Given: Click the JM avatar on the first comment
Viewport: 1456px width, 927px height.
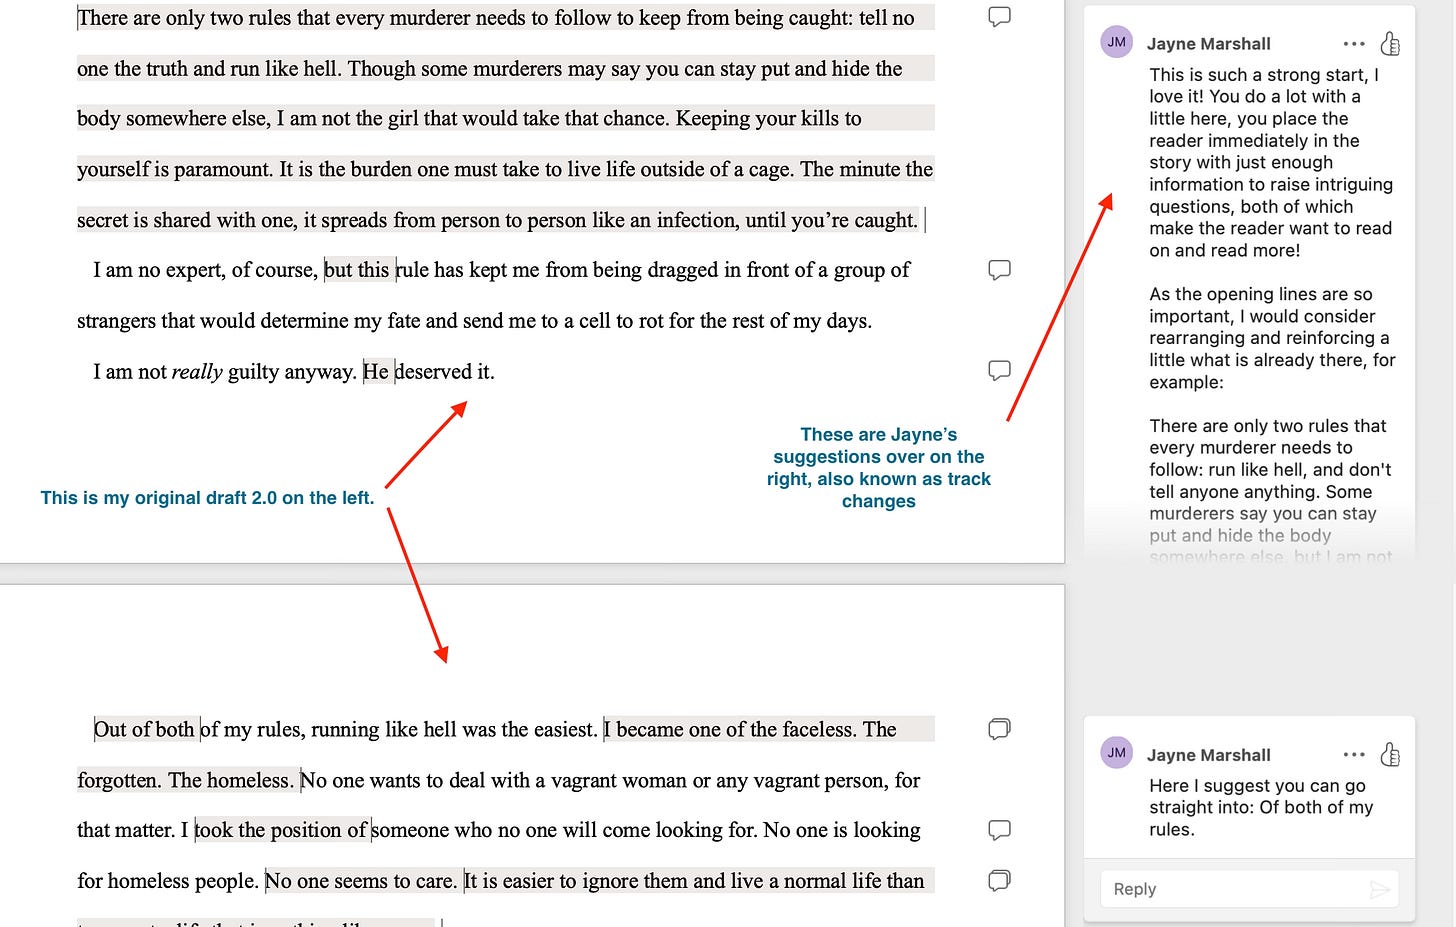Looking at the screenshot, I should pyautogui.click(x=1117, y=42).
